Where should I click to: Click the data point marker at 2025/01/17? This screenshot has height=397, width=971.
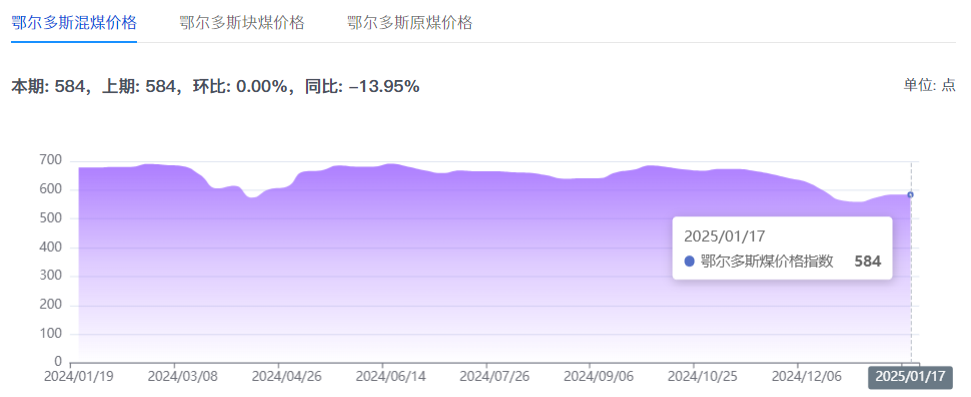pos(910,194)
